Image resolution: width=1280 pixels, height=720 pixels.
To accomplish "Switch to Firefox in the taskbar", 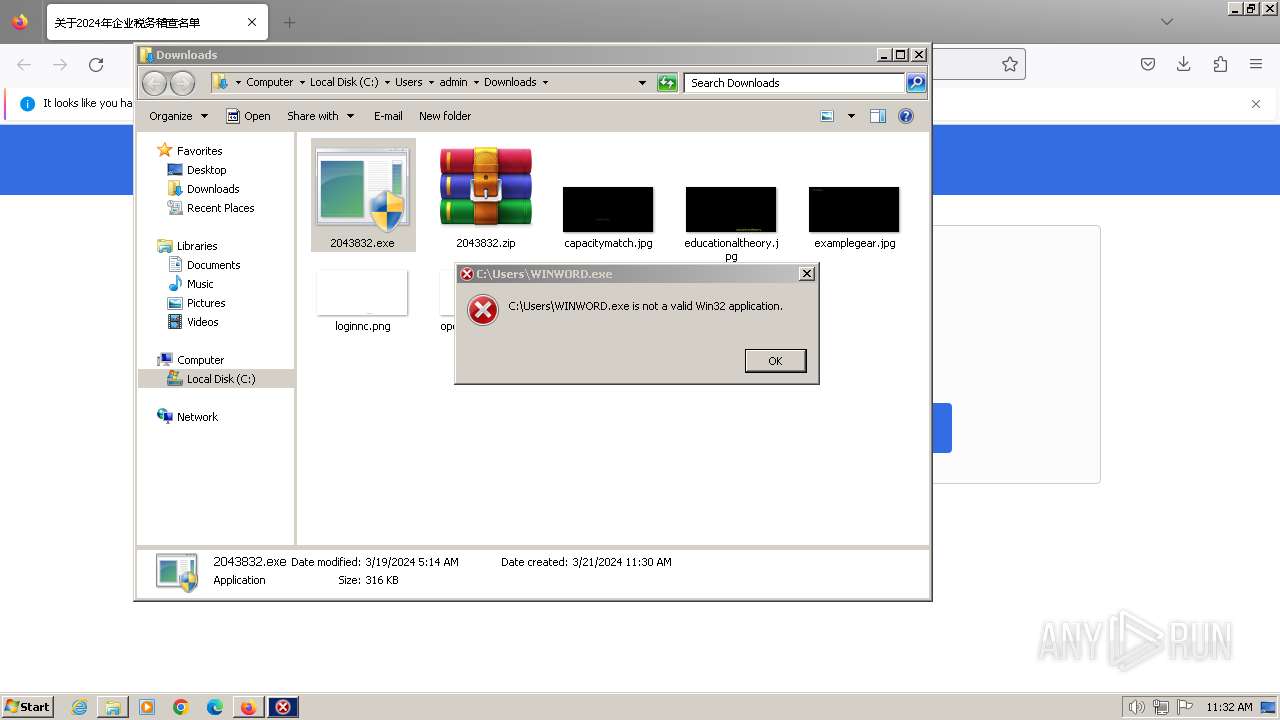I will pos(248,707).
